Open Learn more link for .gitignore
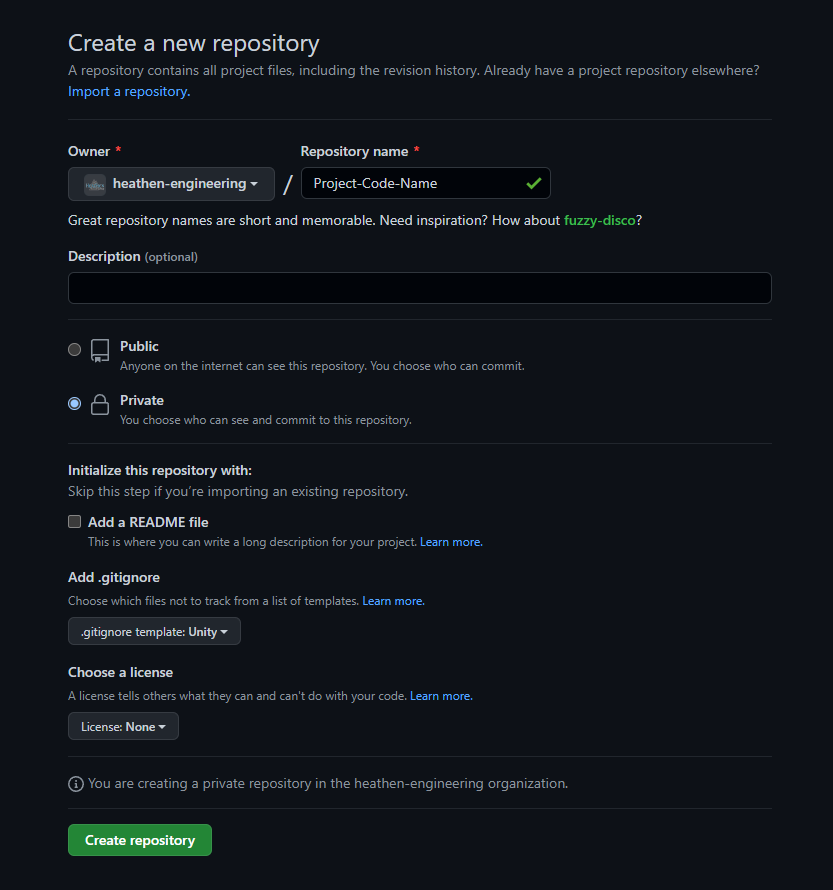This screenshot has height=890, width=833. 393,601
